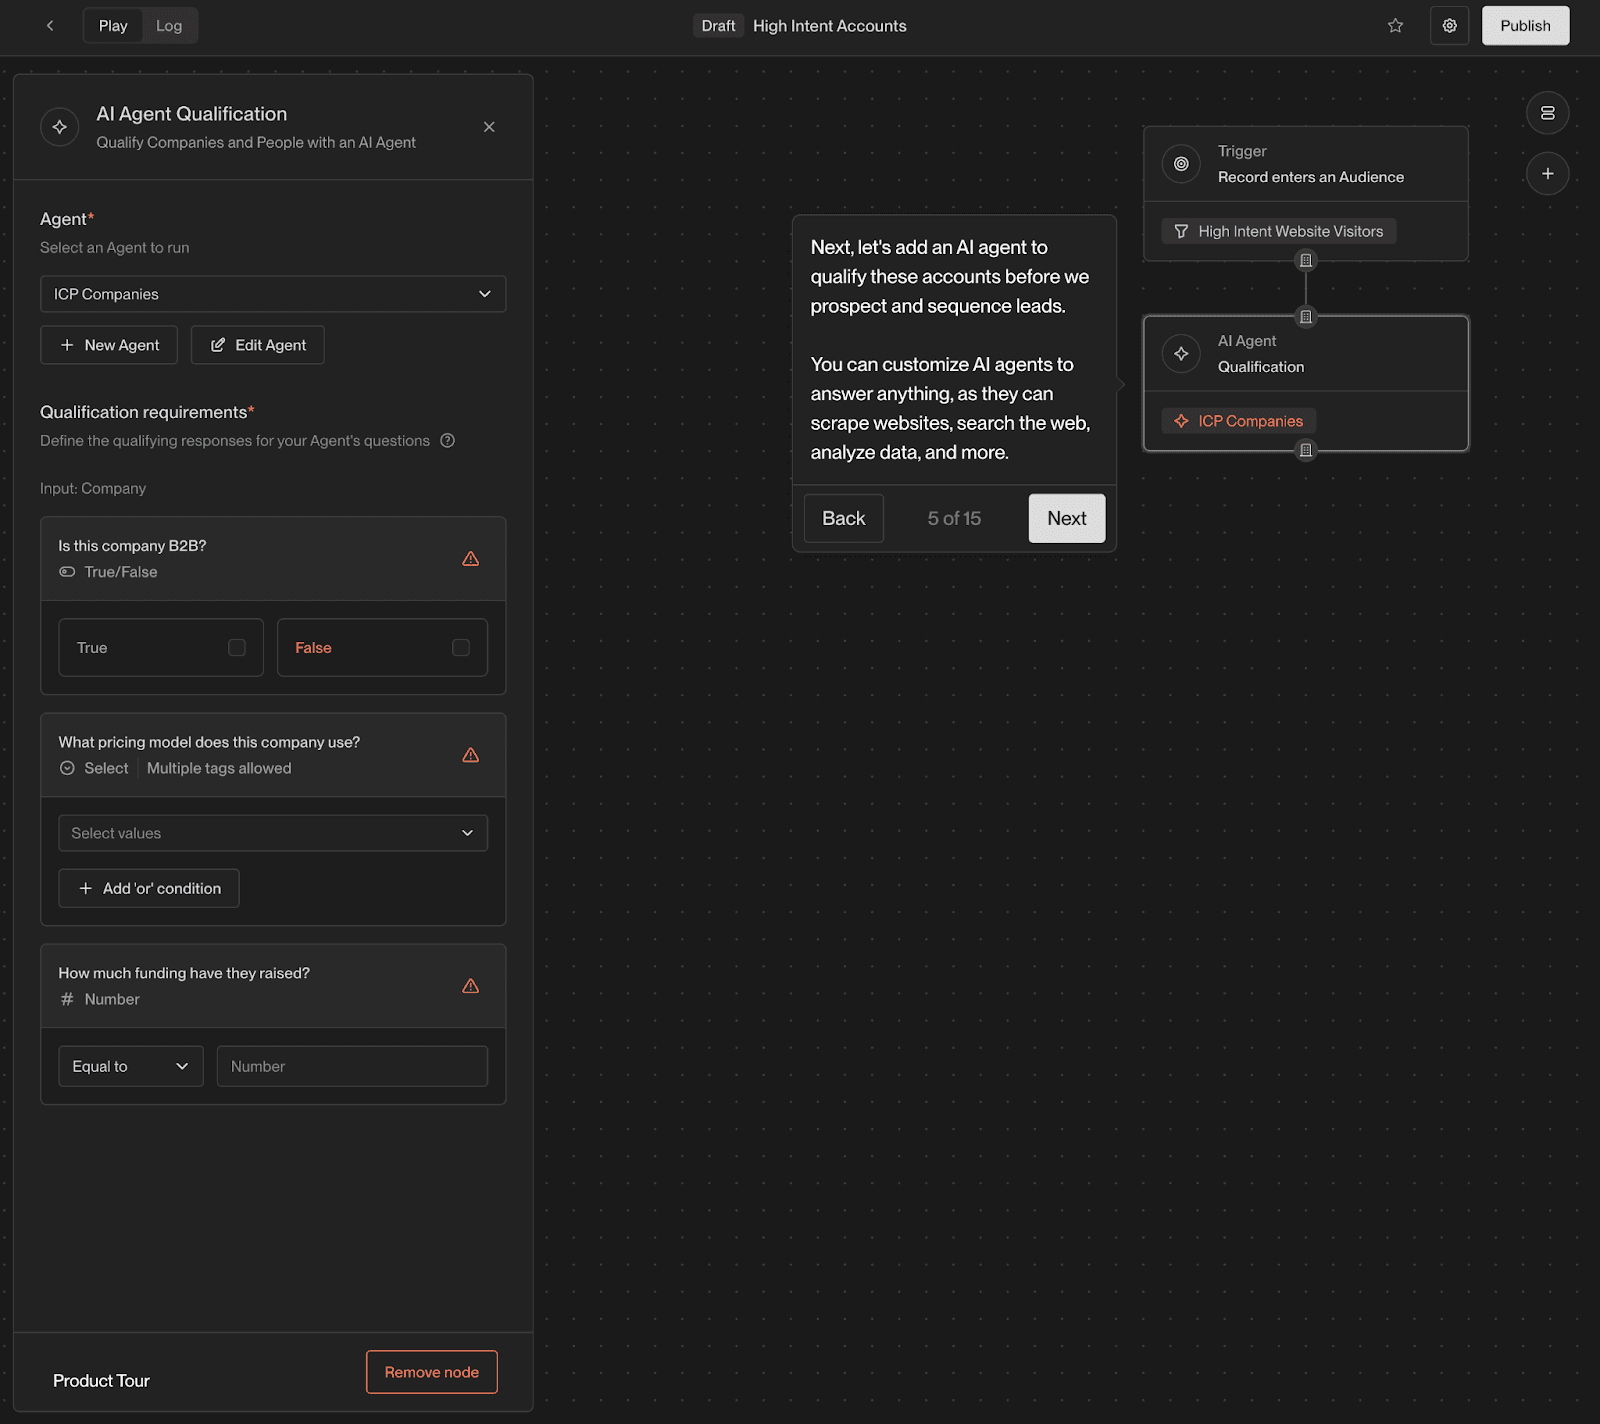1600x1424 pixels.
Task: Click Remove node button
Action: pyautogui.click(x=432, y=1372)
